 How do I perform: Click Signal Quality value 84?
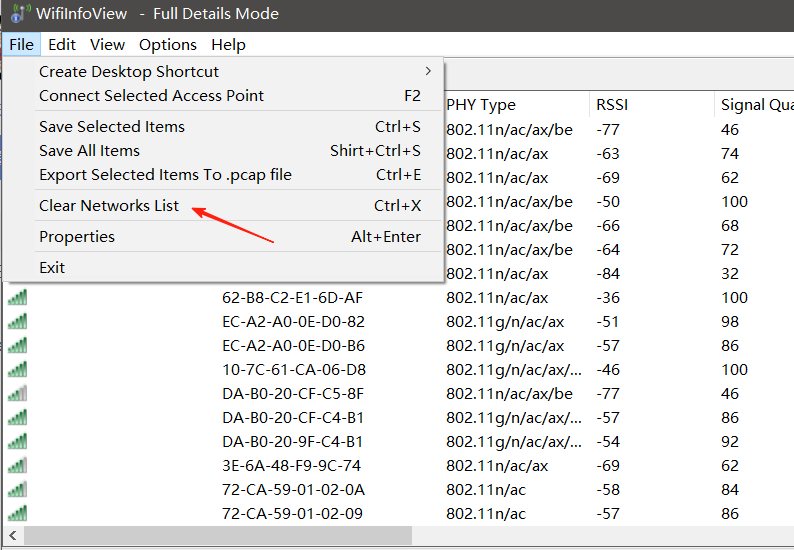coord(730,490)
